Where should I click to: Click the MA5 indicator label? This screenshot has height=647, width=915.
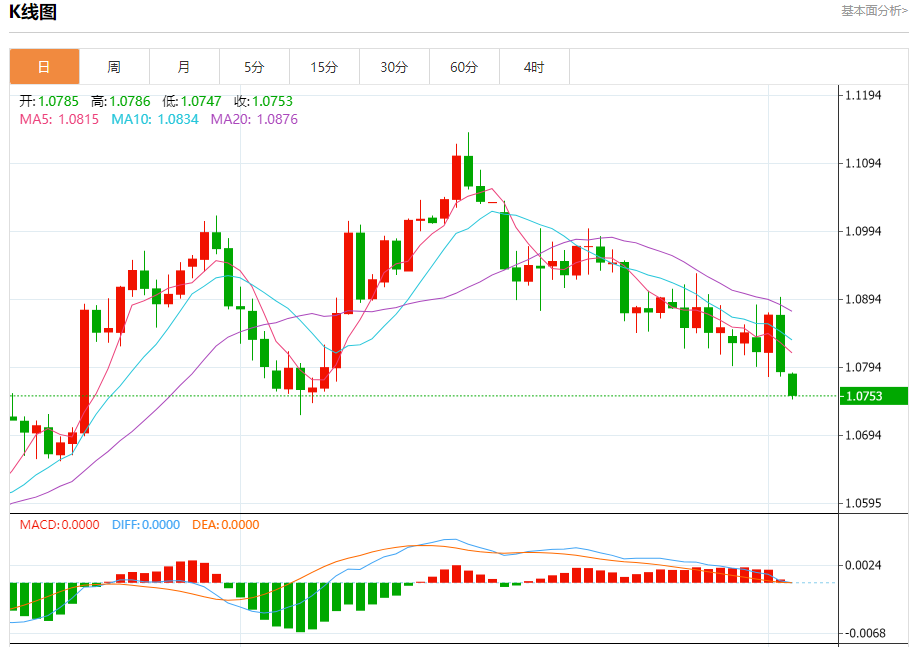click(x=59, y=119)
